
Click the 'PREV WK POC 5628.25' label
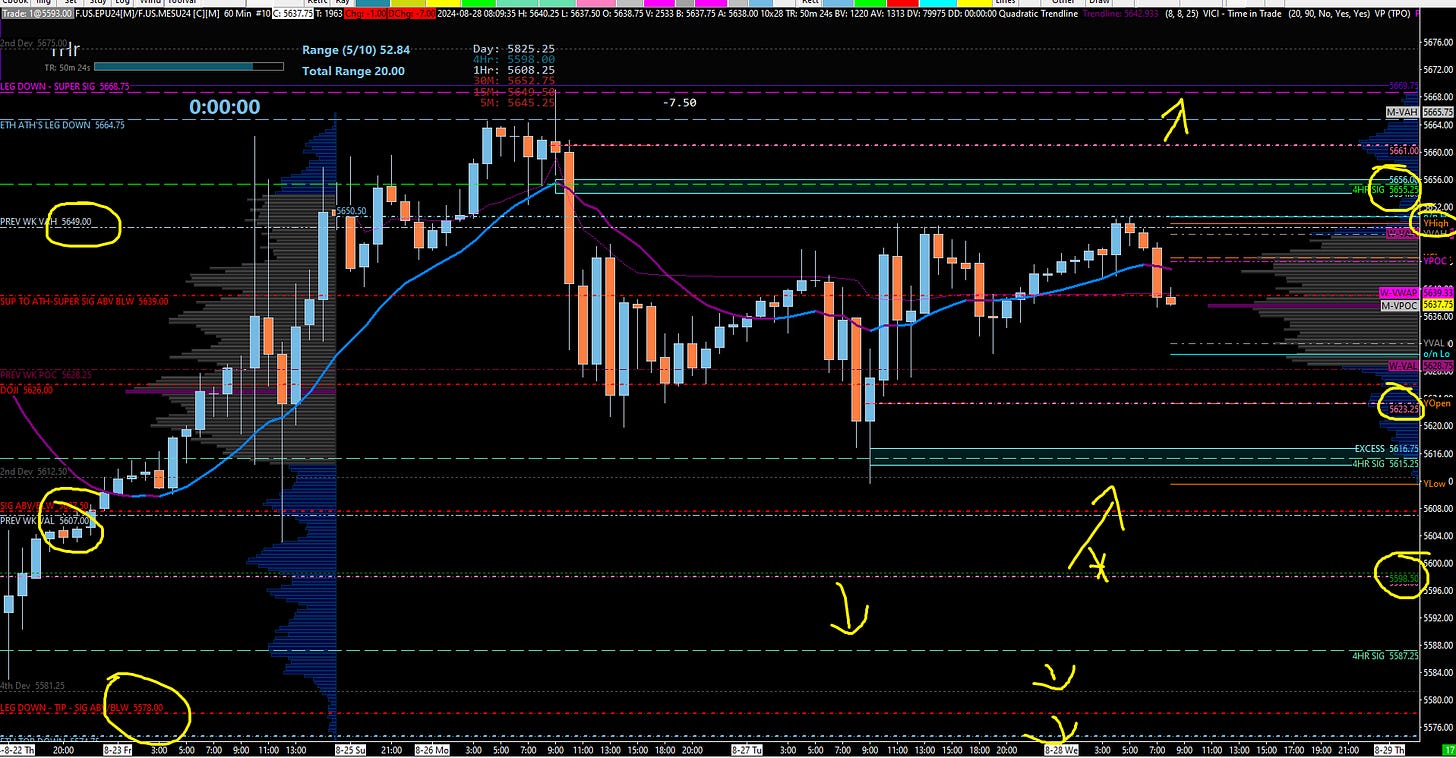coord(44,374)
